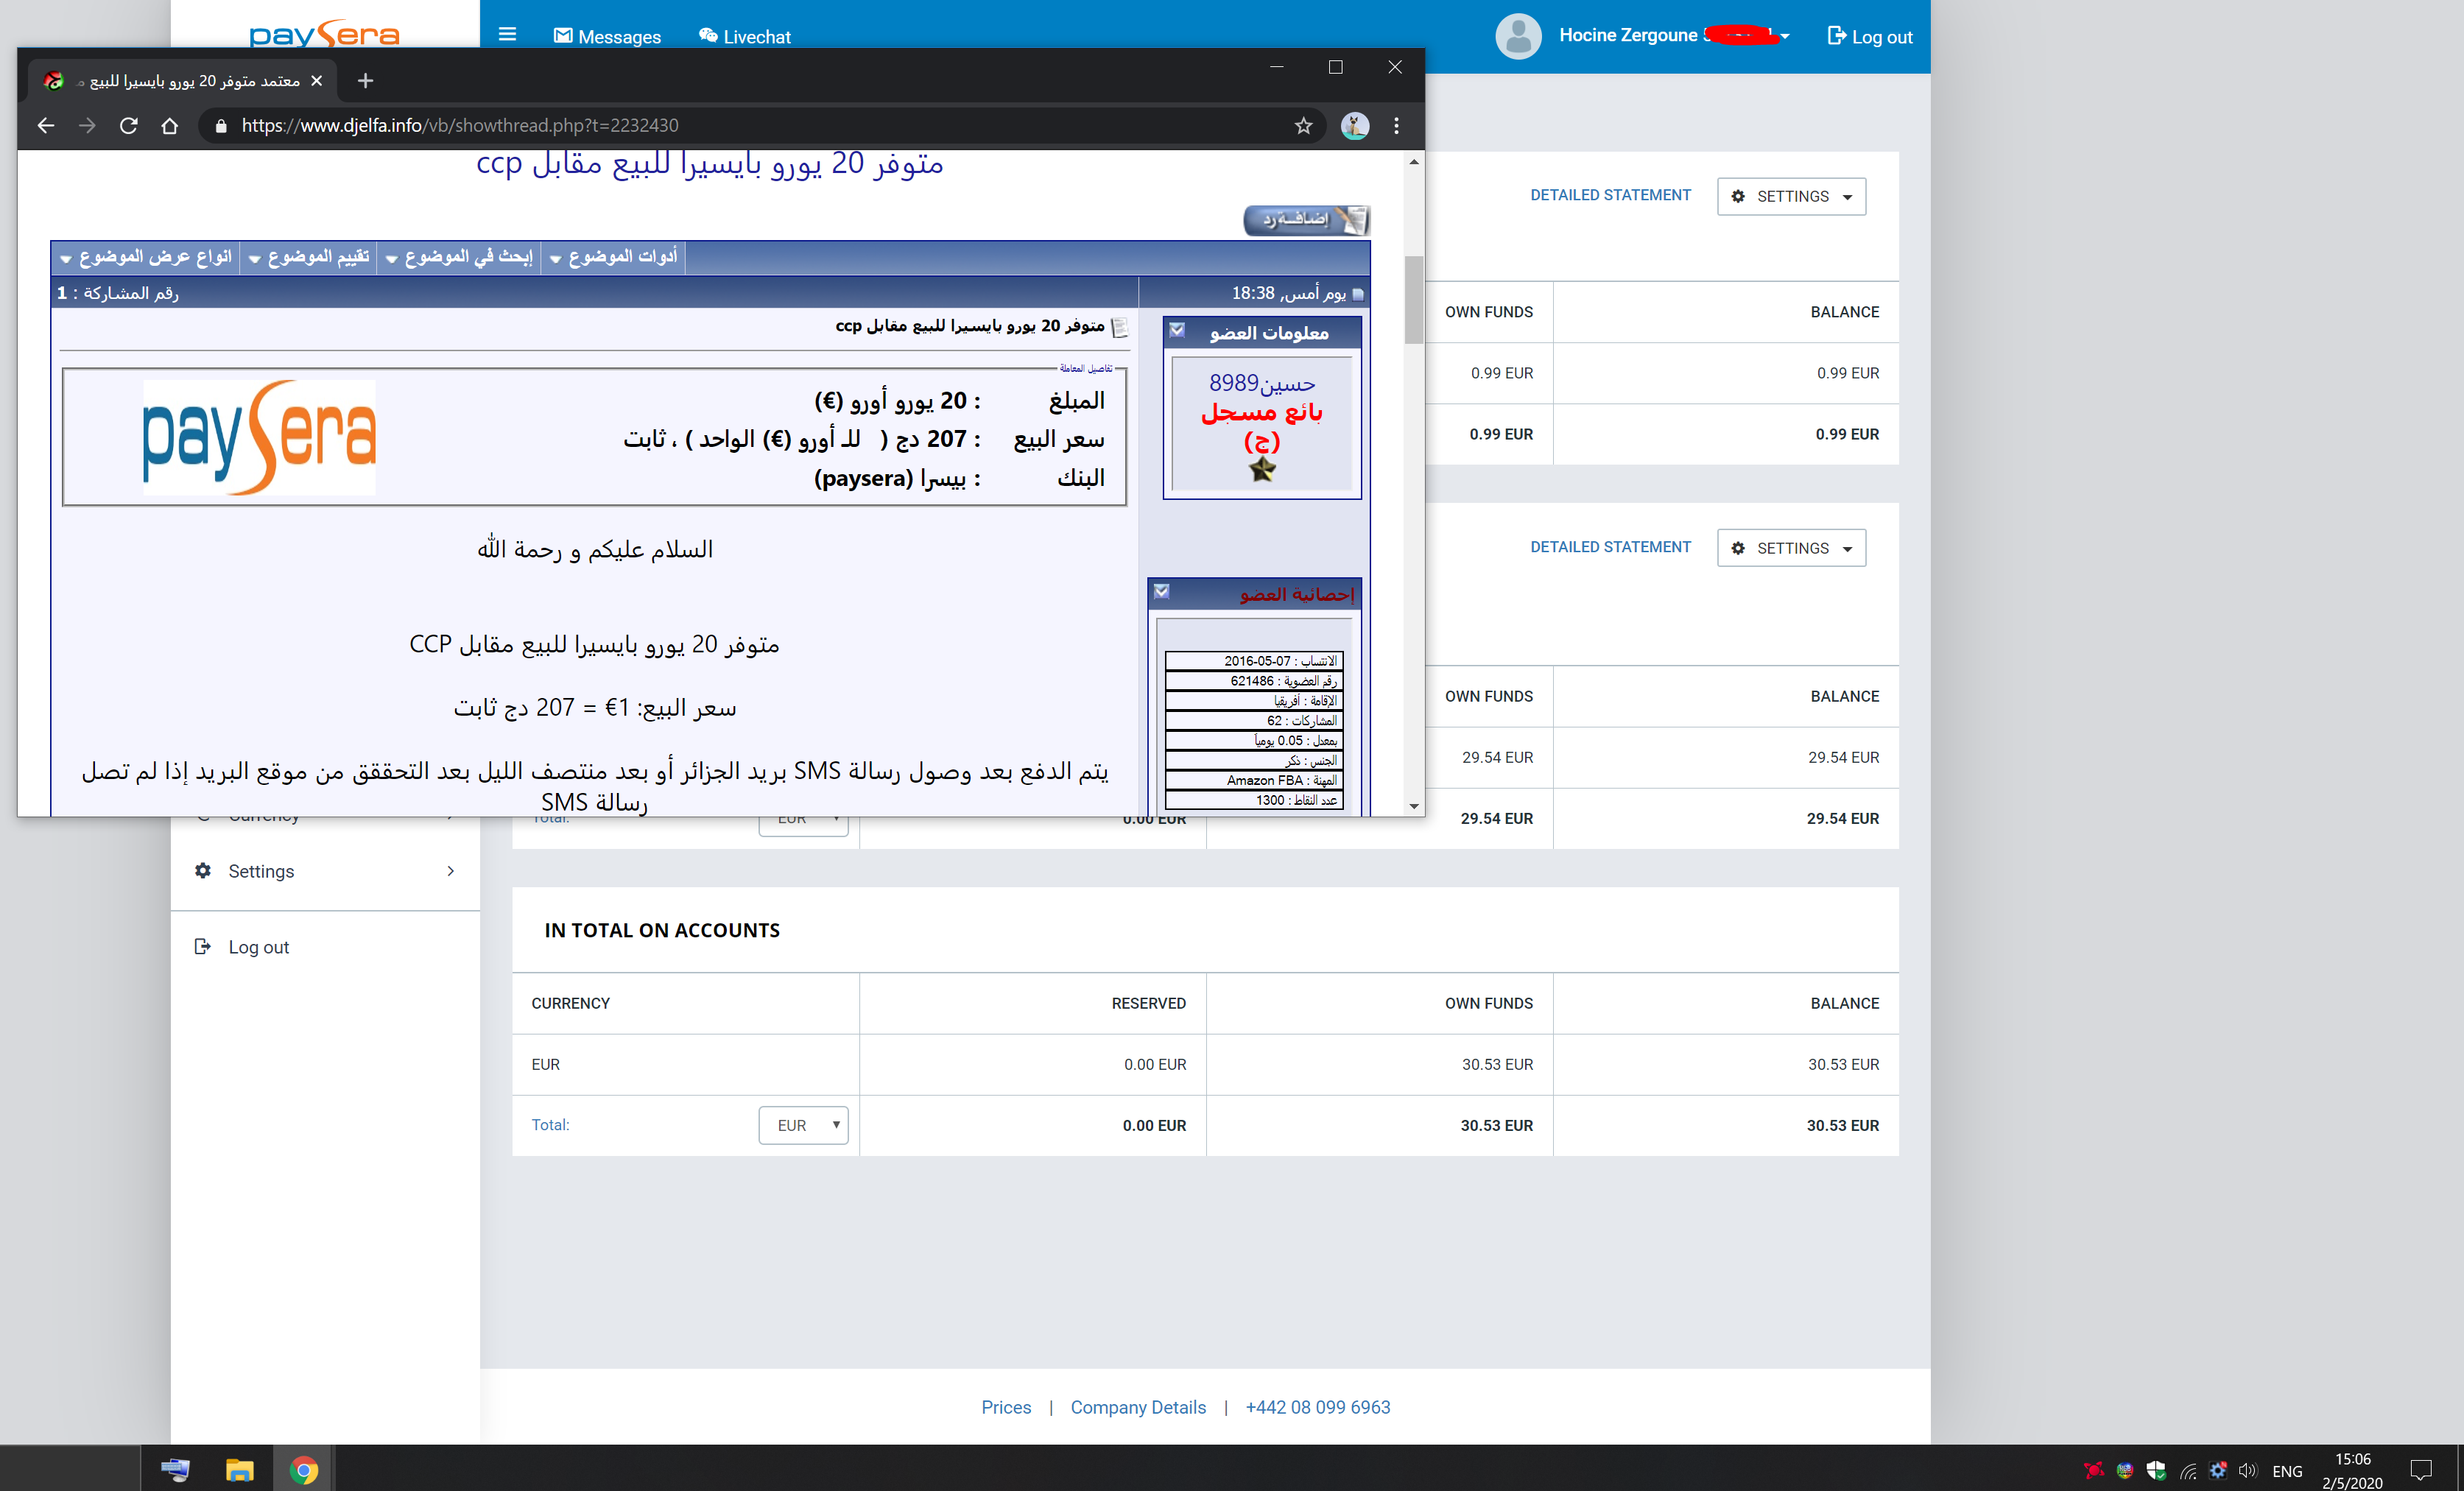This screenshot has height=1491, width=2464.
Task: Switch the ENG input language indicator
Action: click(2287, 1471)
